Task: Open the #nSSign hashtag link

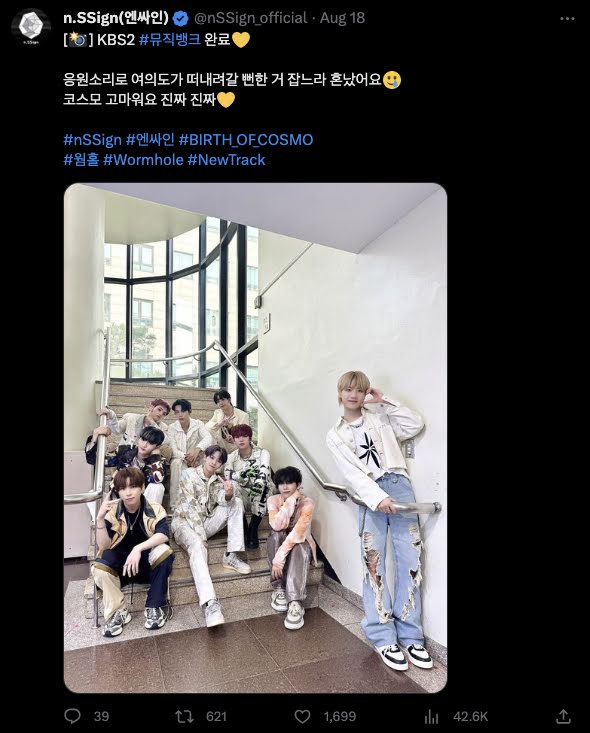Action: (x=93, y=140)
